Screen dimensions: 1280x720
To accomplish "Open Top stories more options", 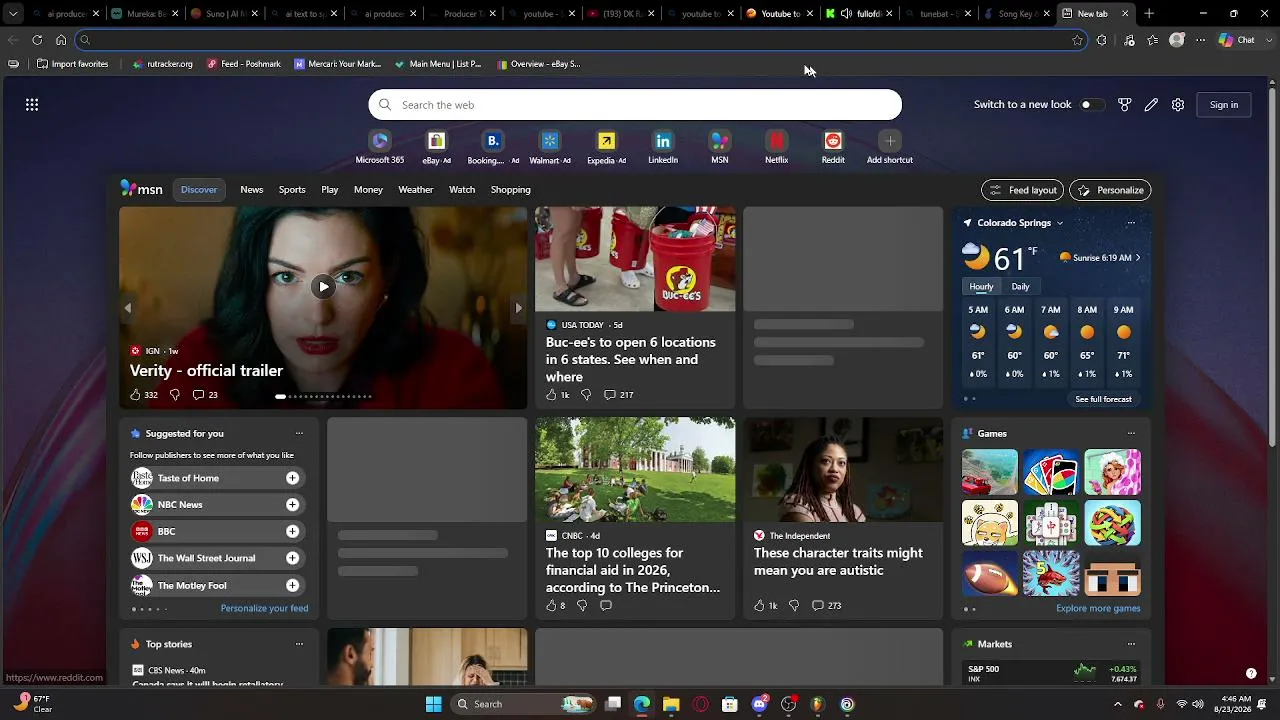I will tap(299, 645).
